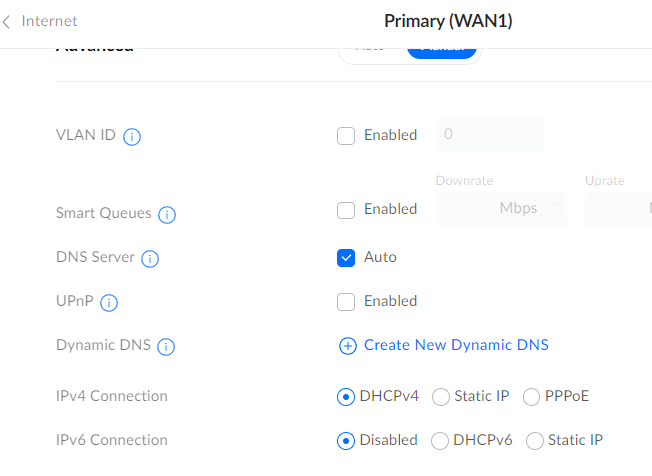Show info tooltip for Smart Queues

[167, 214]
